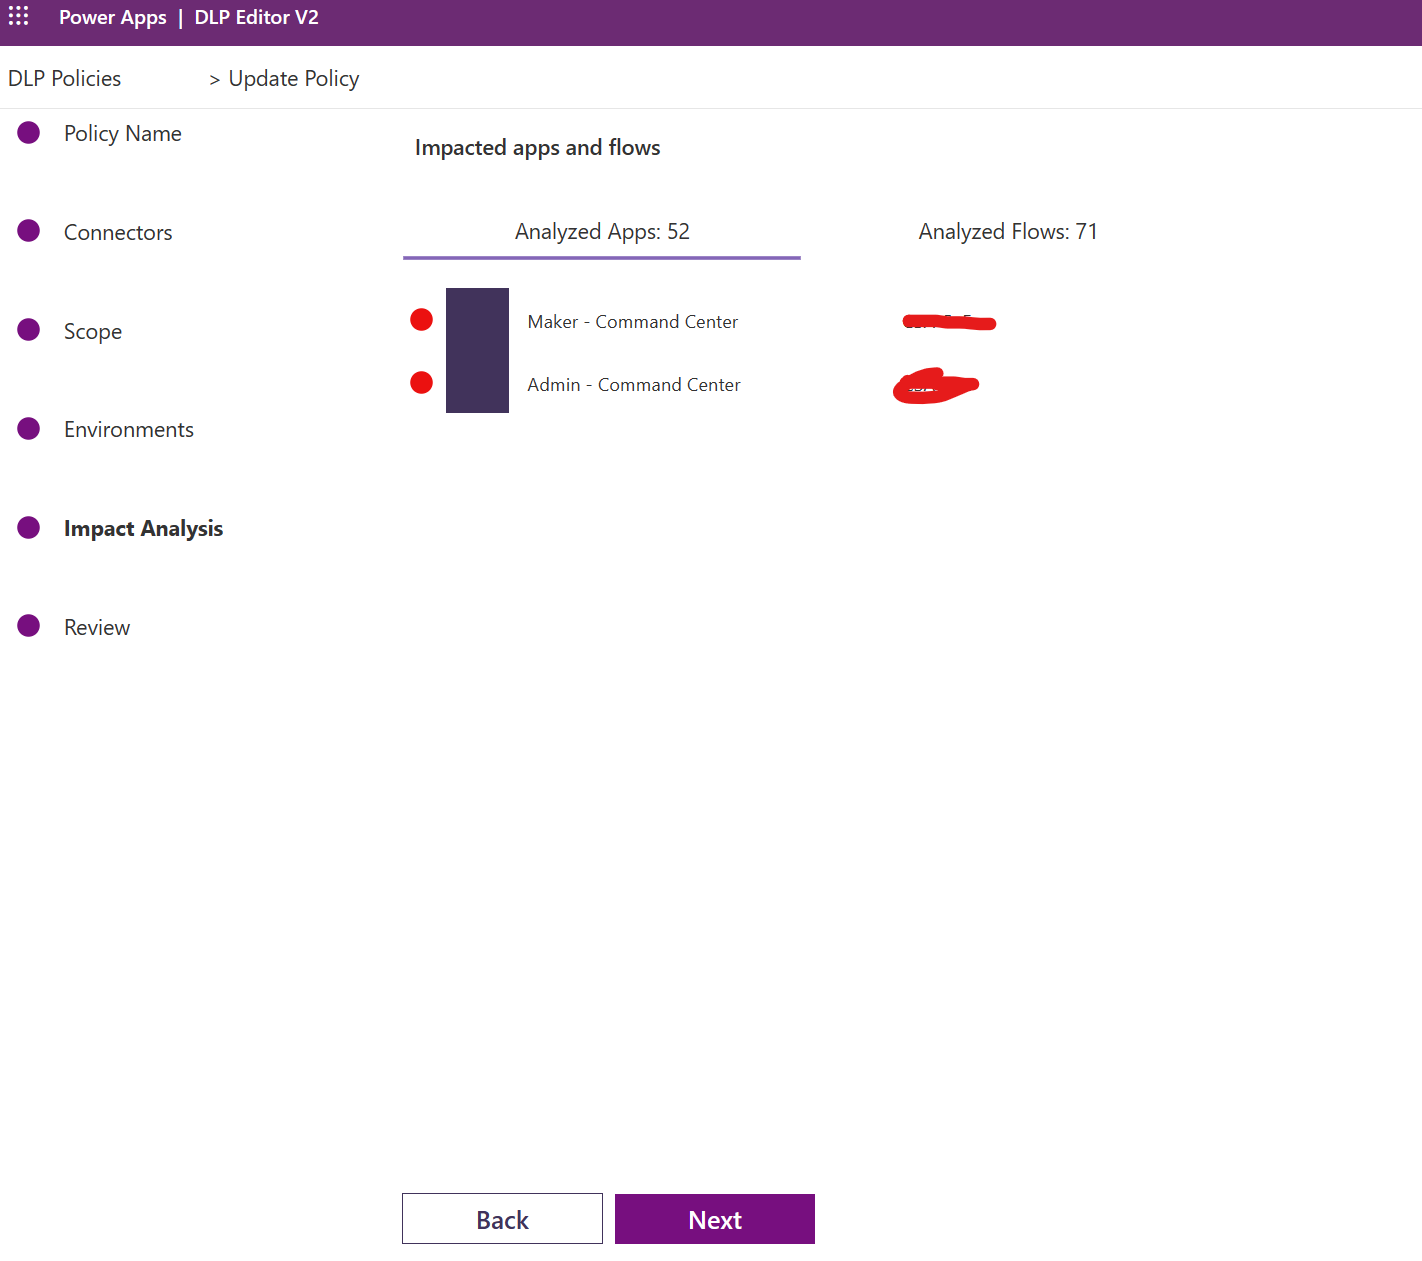Click the Connectors step indicator dot
This screenshot has height=1261, width=1422.
[x=28, y=230]
